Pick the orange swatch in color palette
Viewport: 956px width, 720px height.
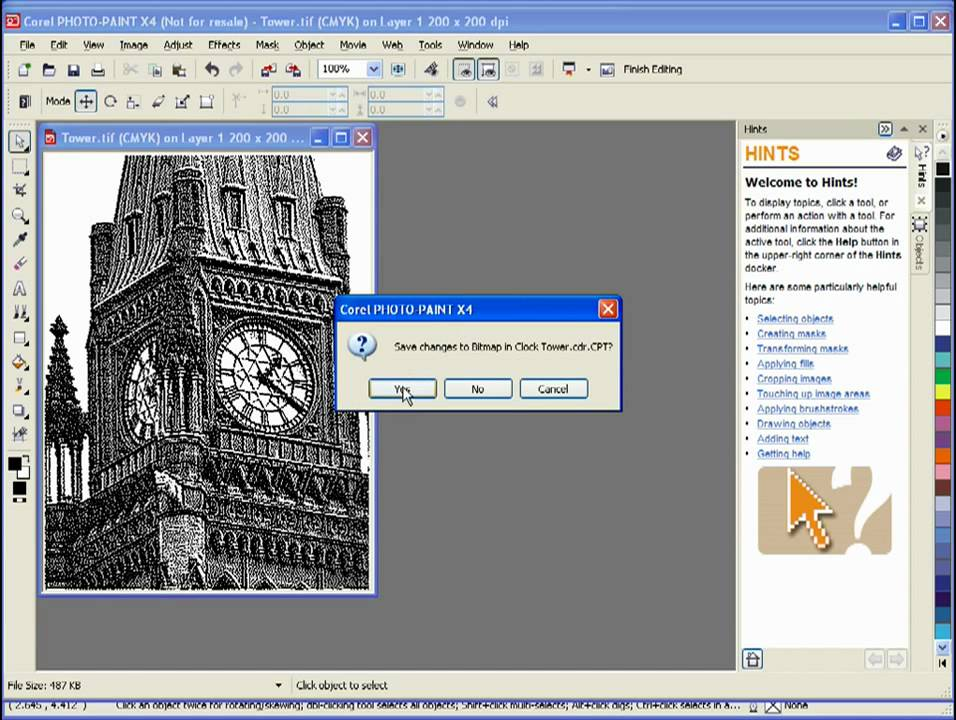pos(943,455)
